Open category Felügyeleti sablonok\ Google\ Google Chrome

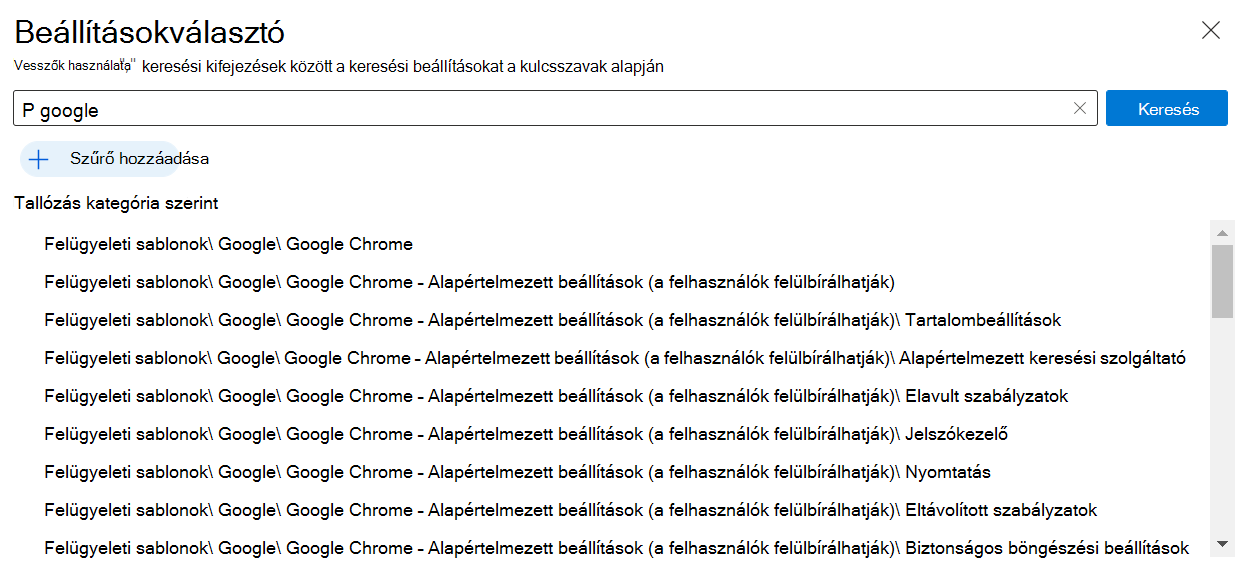point(229,244)
